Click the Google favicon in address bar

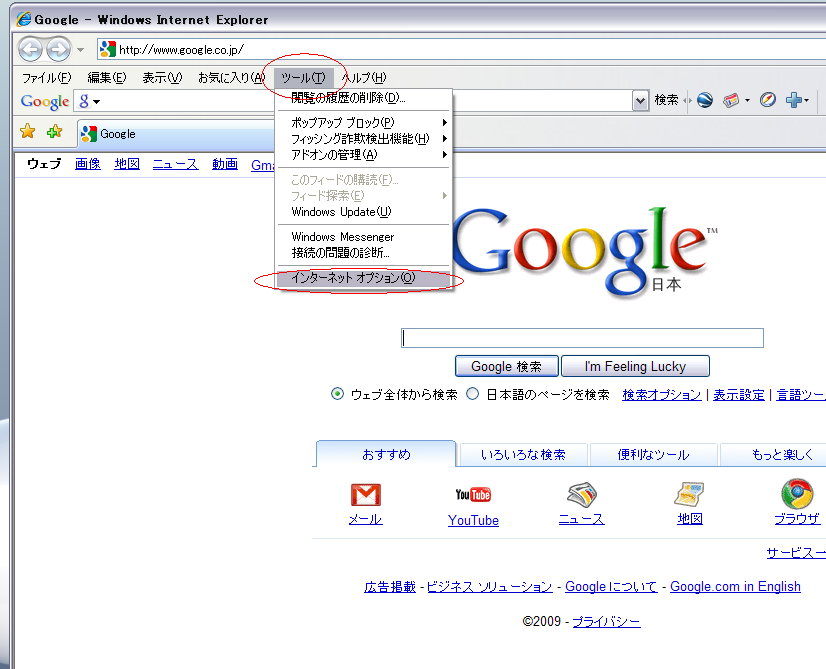pos(107,49)
